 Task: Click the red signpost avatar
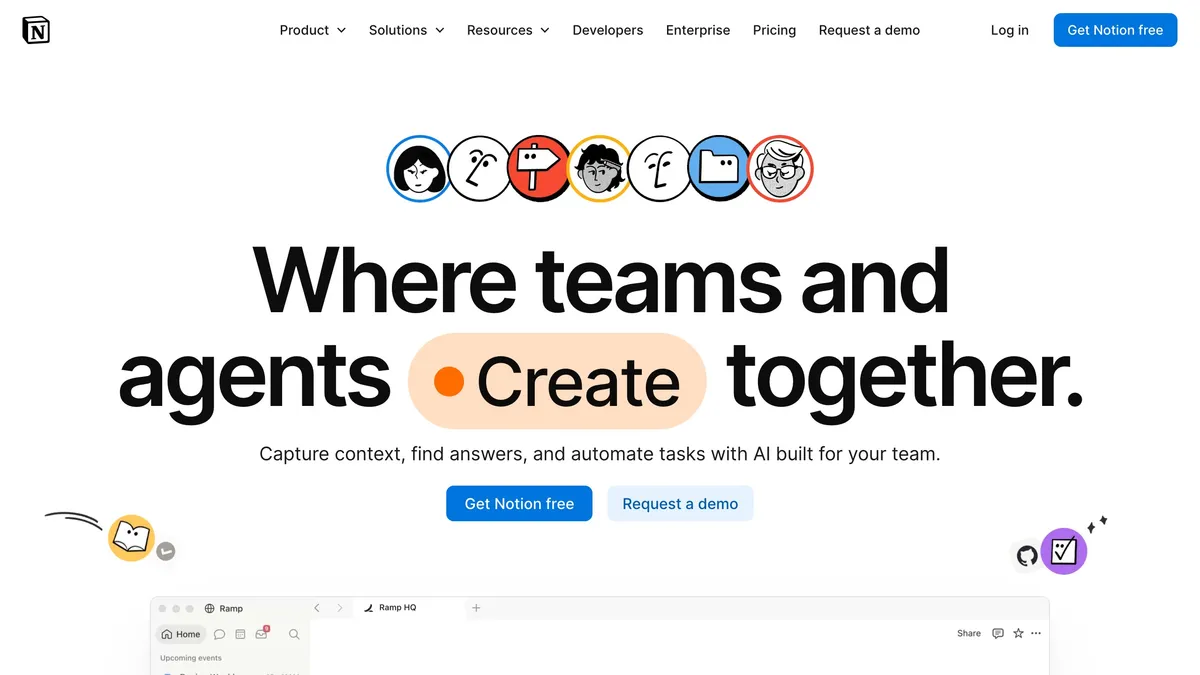(539, 169)
